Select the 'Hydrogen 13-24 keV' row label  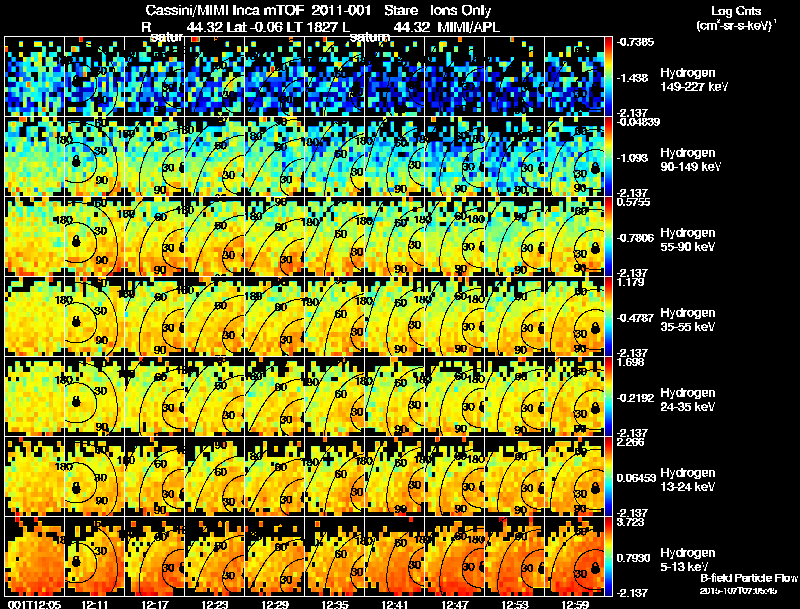[x=688, y=480]
